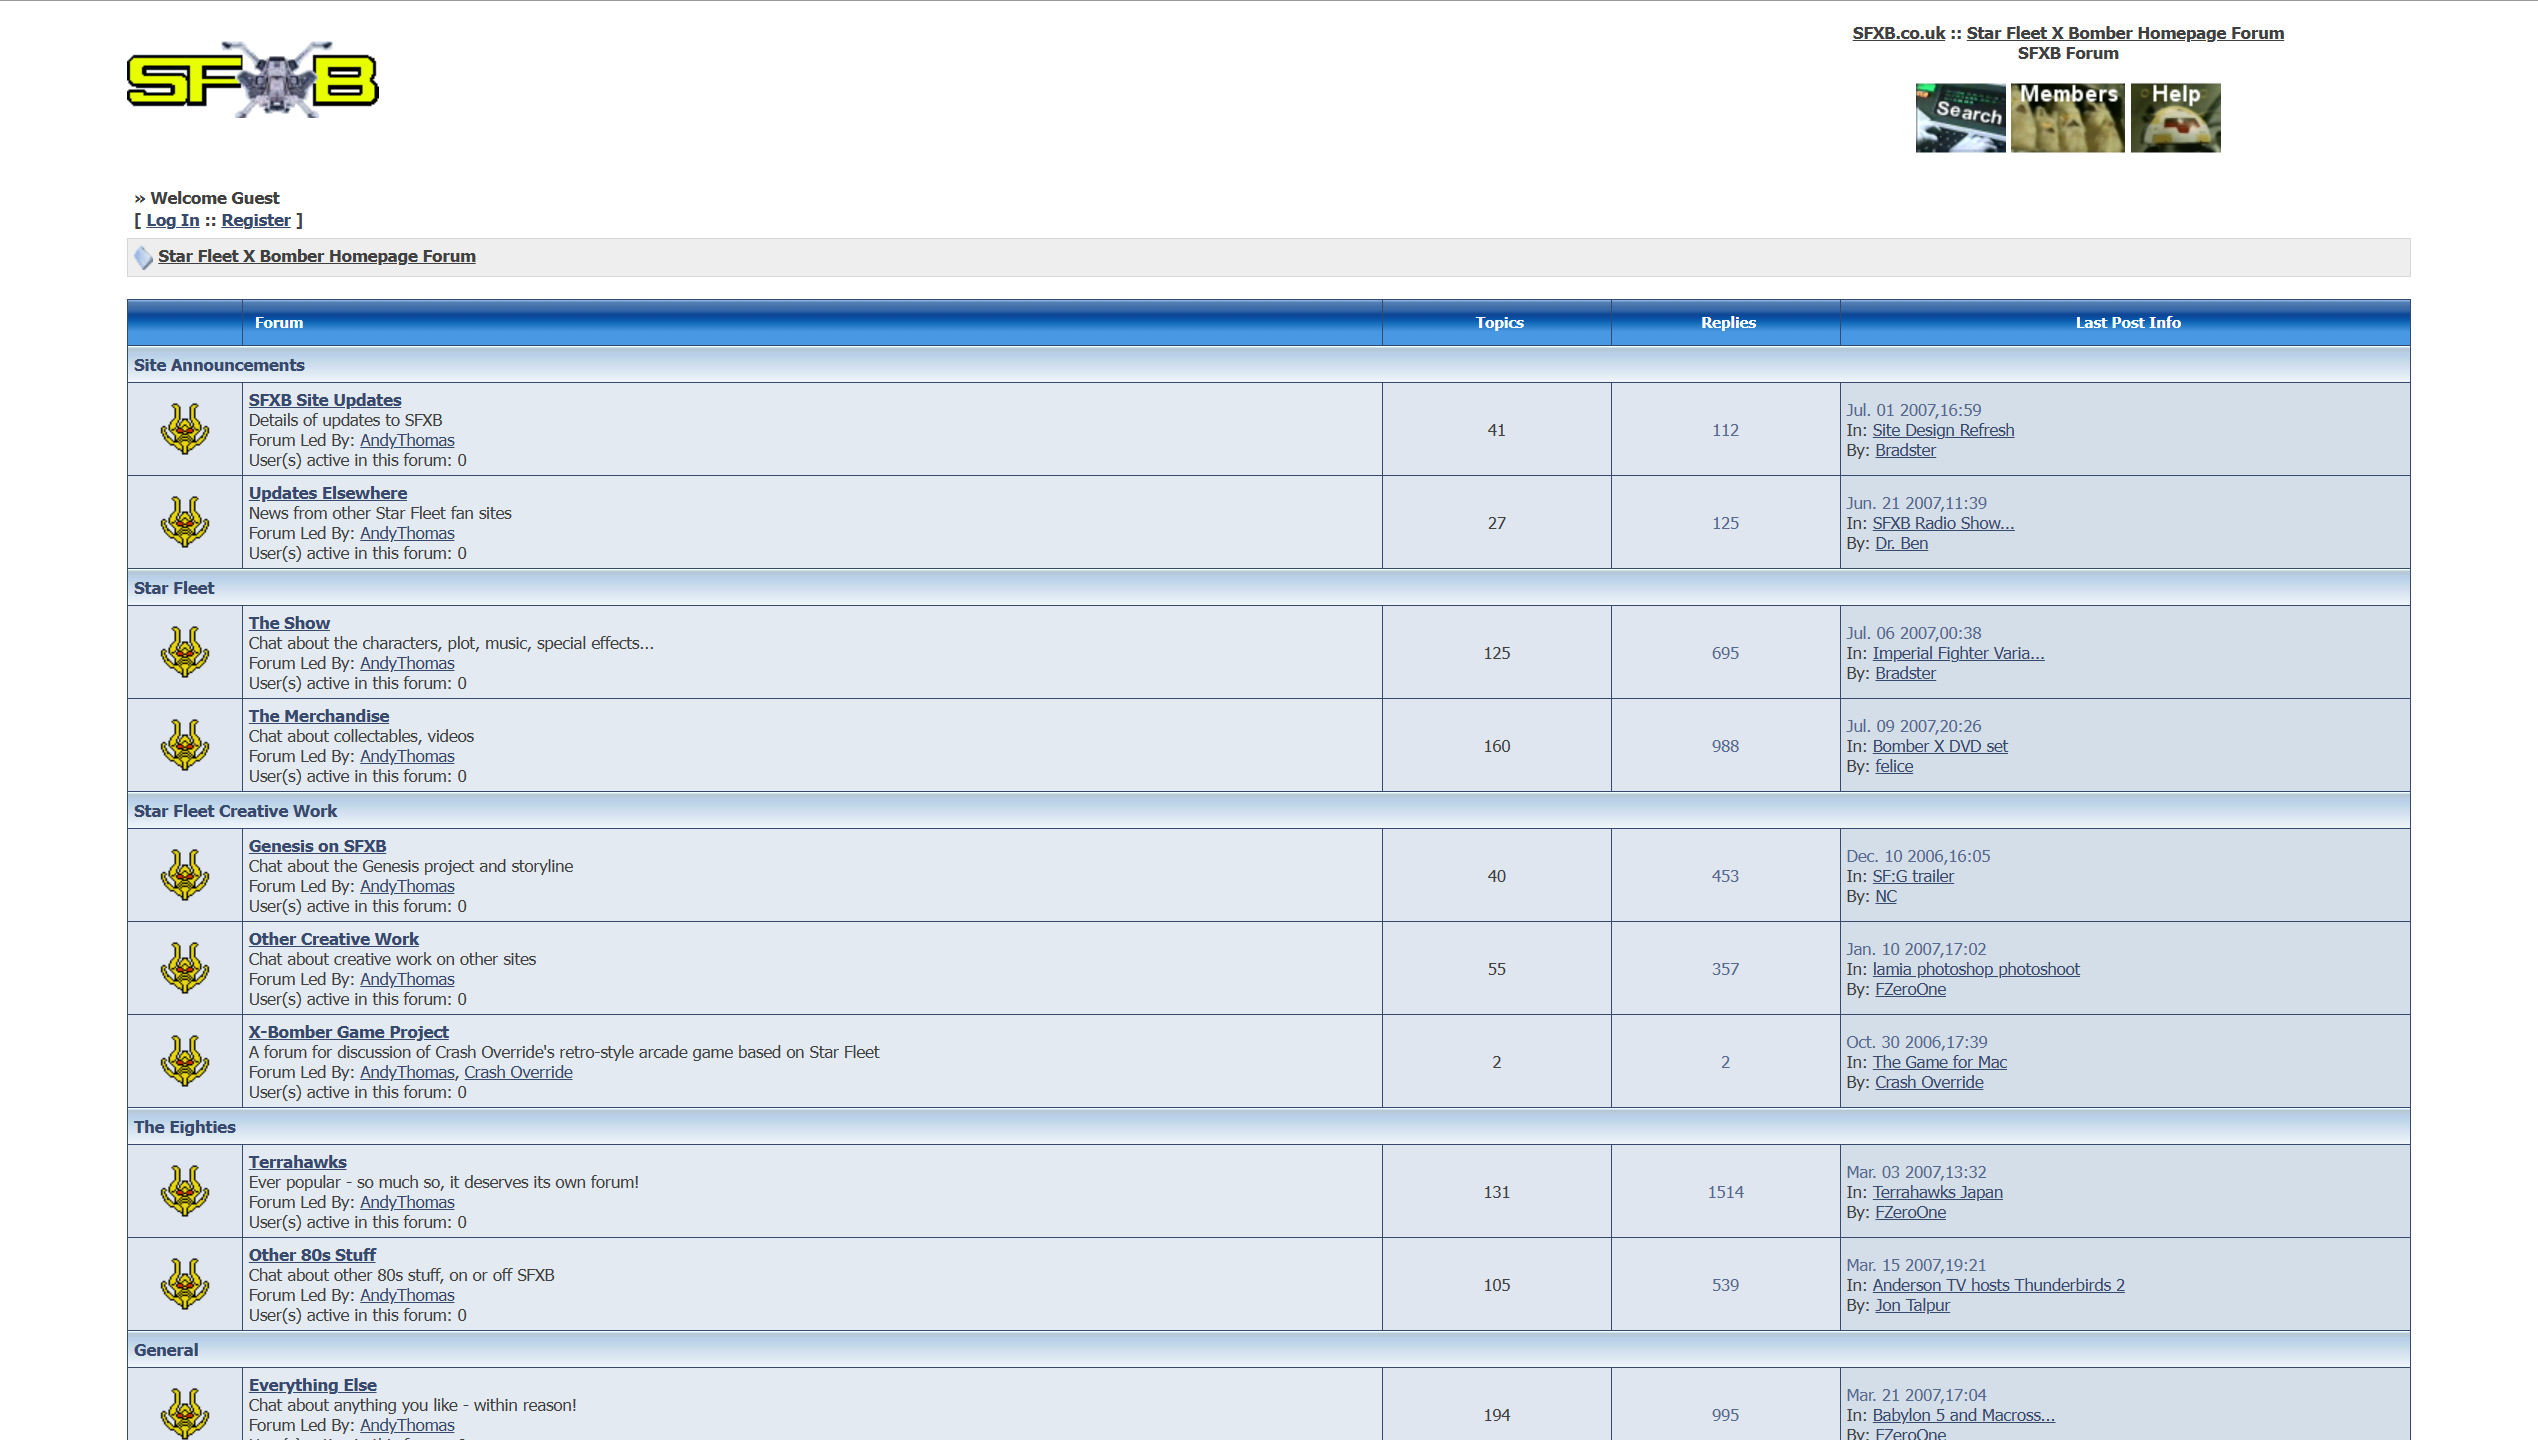Image resolution: width=2538 pixels, height=1440 pixels.
Task: Click the forum icon beside Everything Else
Action: 185,1413
